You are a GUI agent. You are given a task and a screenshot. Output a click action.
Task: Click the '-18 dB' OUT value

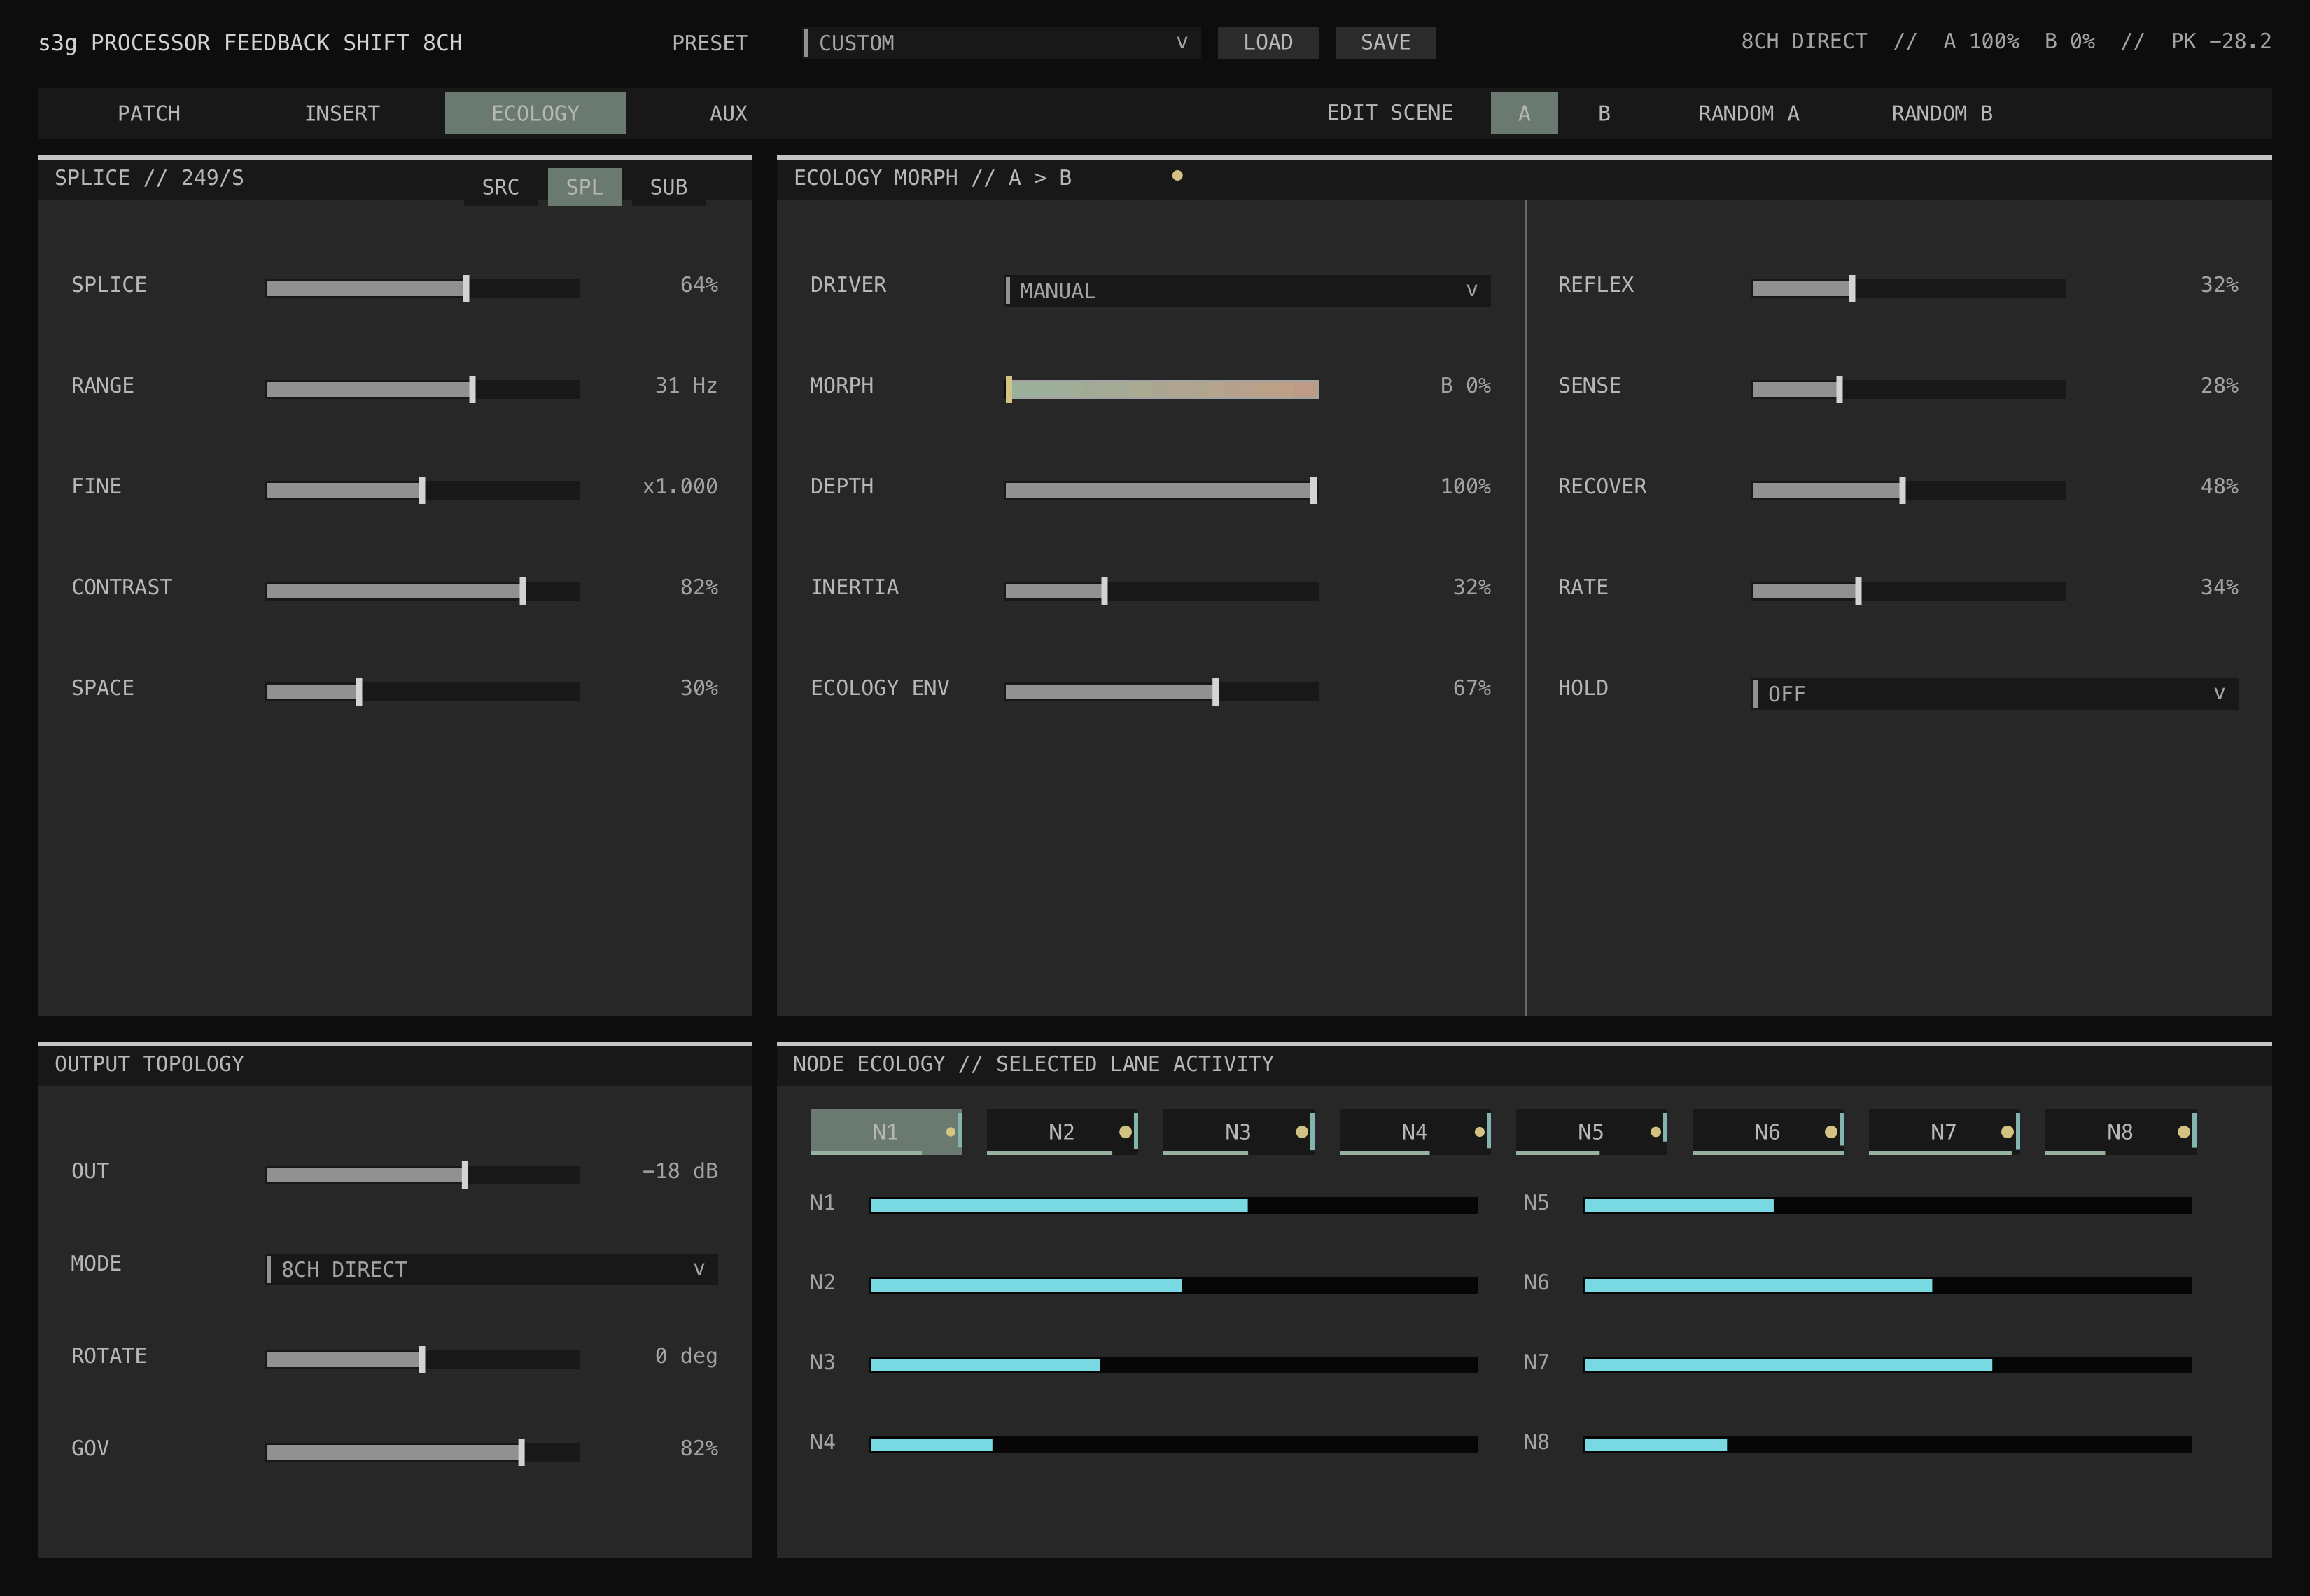[x=679, y=1171]
